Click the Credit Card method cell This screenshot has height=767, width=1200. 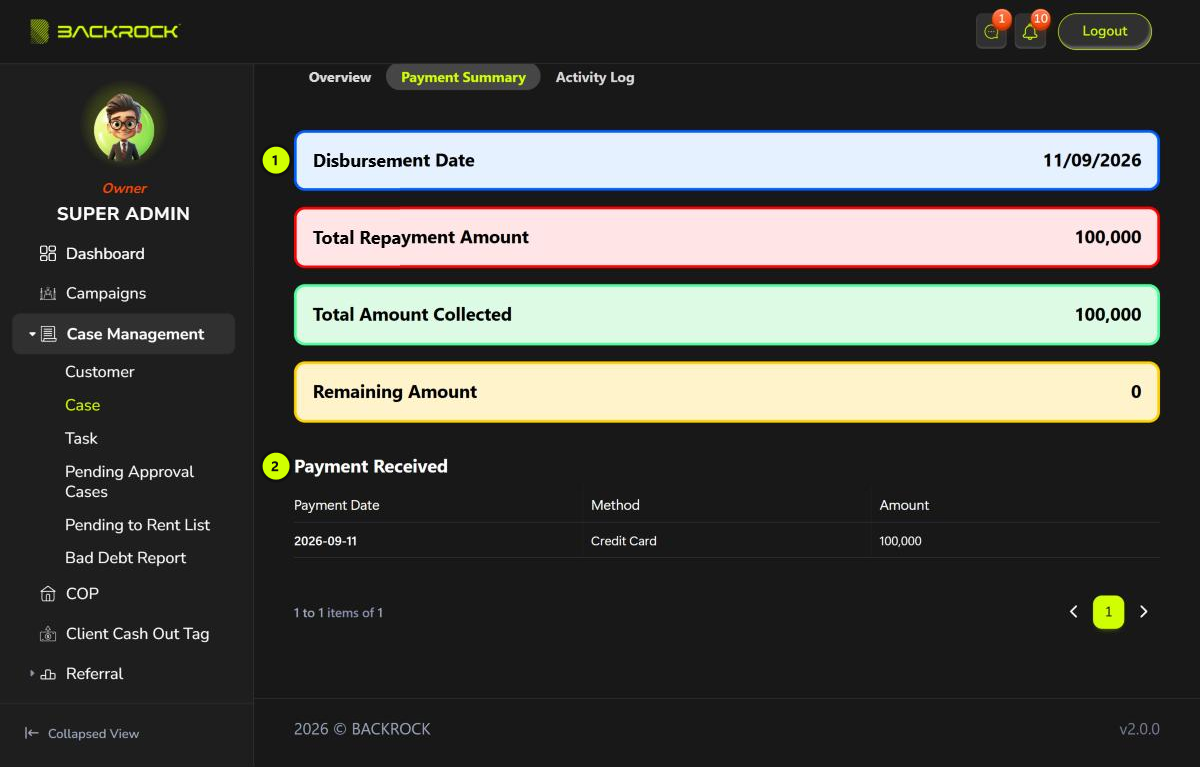click(x=624, y=541)
